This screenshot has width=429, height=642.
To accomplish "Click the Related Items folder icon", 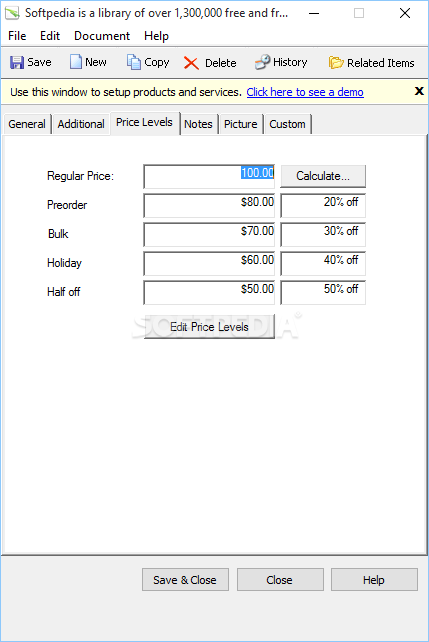I will click(x=336, y=63).
